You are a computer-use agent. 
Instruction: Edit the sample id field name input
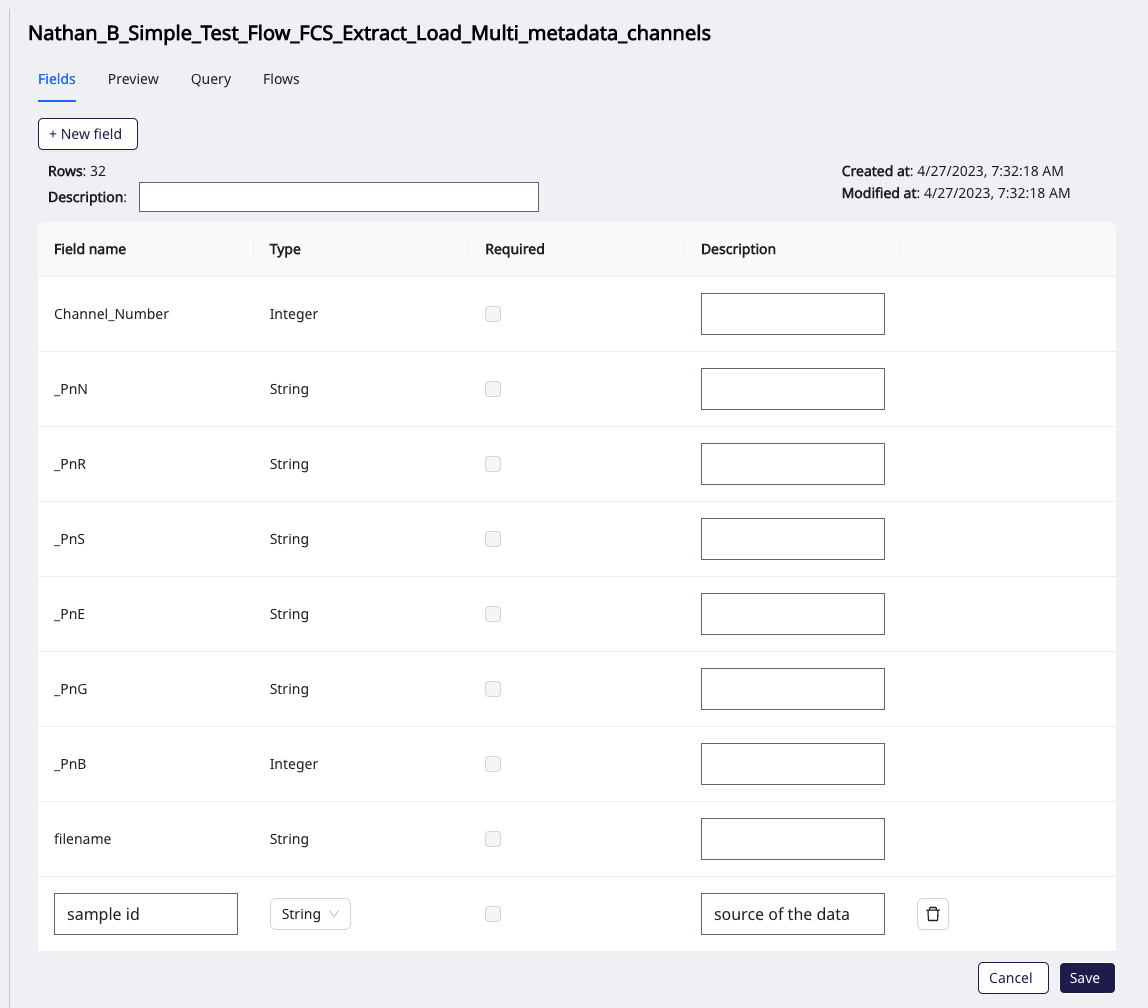[146, 914]
